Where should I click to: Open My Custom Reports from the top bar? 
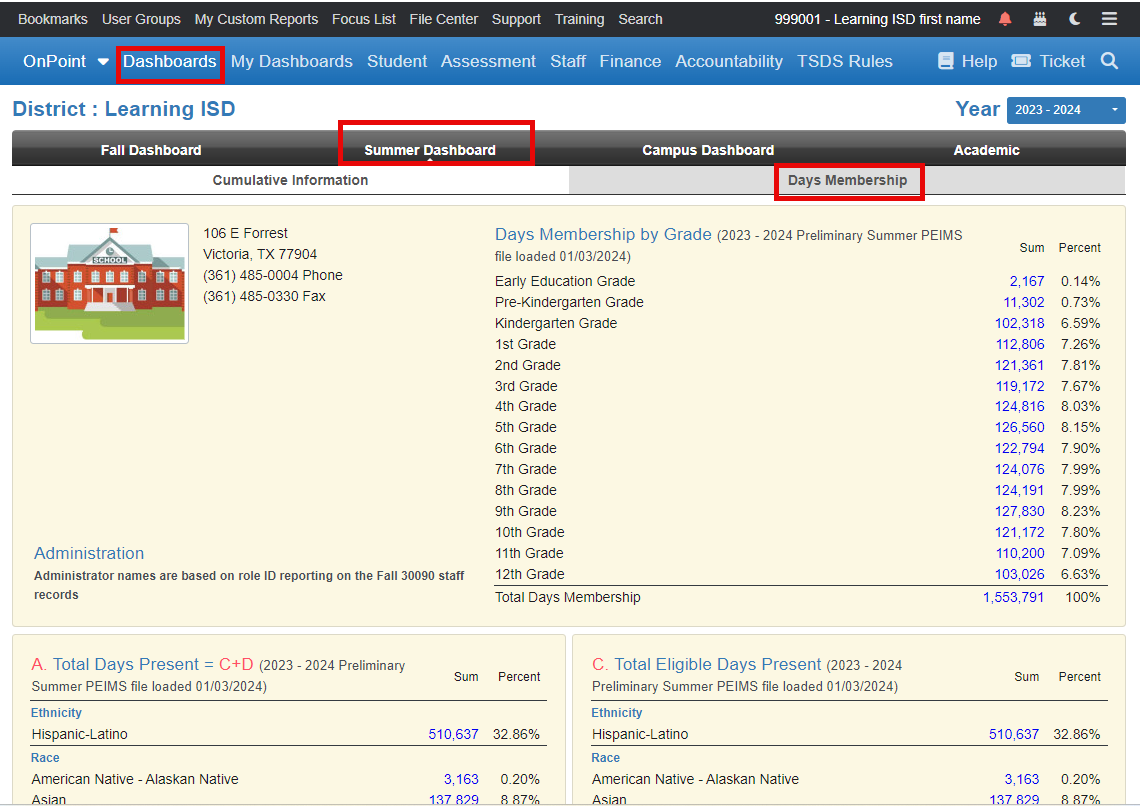click(x=256, y=18)
